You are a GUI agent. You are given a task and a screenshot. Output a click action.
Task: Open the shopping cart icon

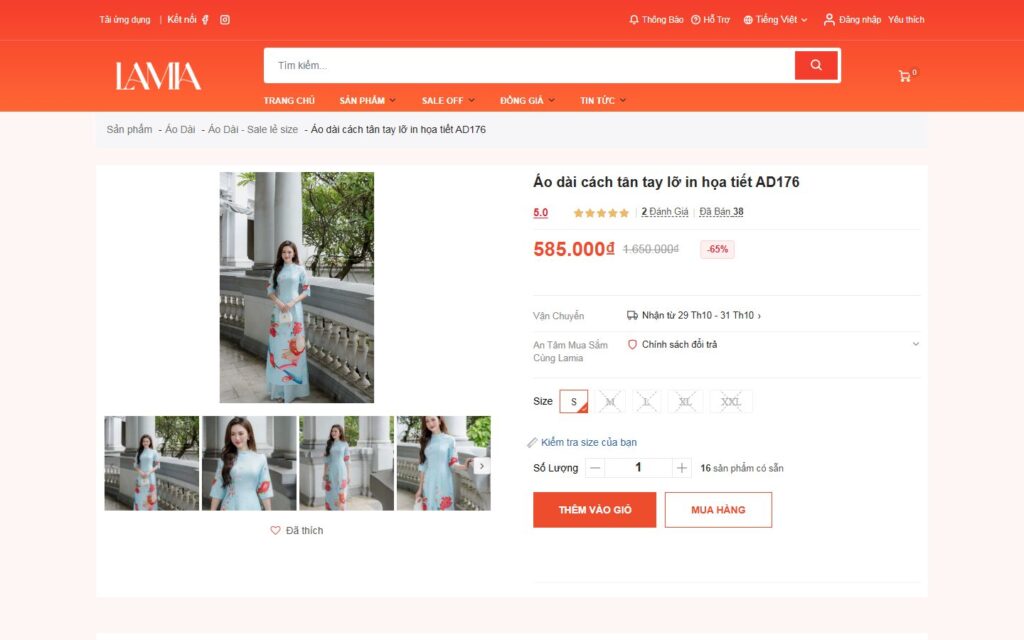tap(904, 76)
